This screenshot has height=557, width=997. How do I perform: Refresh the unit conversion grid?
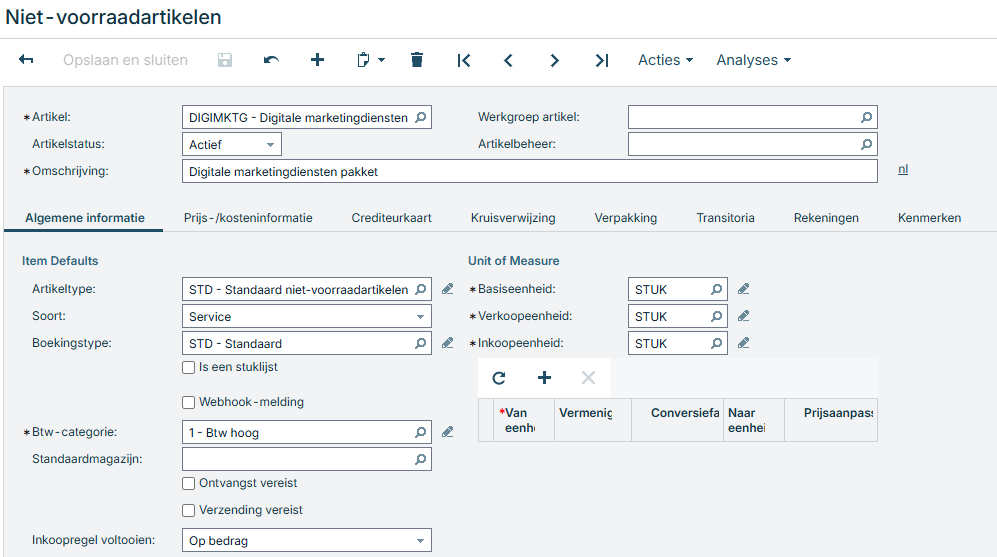[x=499, y=377]
